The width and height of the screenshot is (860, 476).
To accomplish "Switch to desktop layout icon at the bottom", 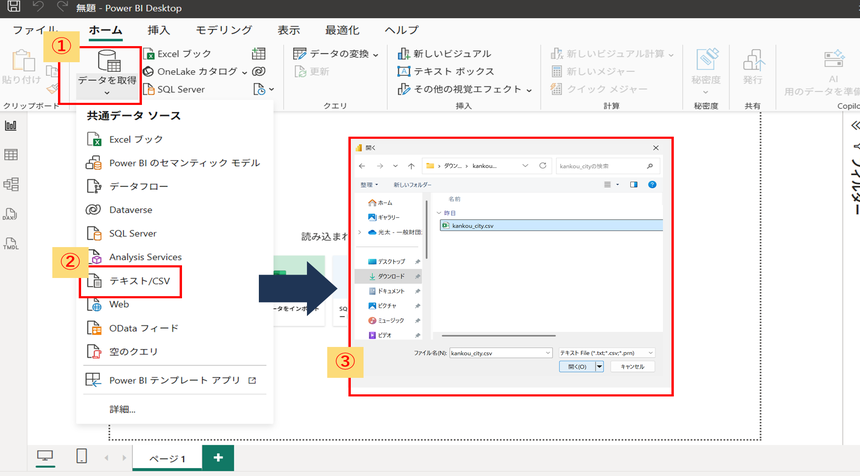I will tap(45, 456).
